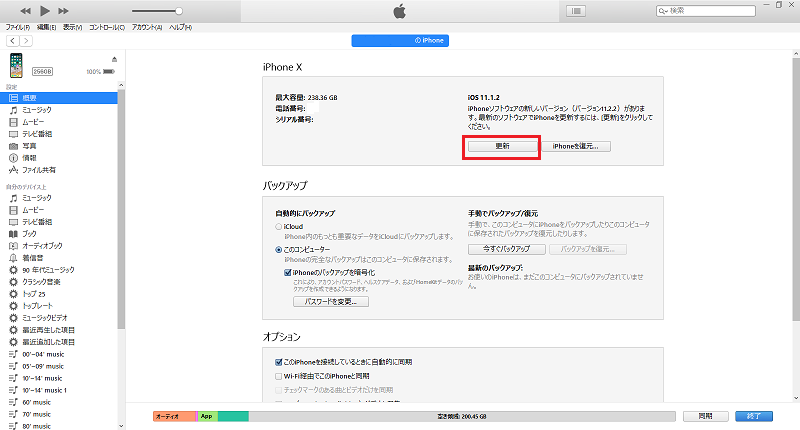Click main pane scrollbar down arrow
Screen dimensions: 800x430
pos(796,398)
